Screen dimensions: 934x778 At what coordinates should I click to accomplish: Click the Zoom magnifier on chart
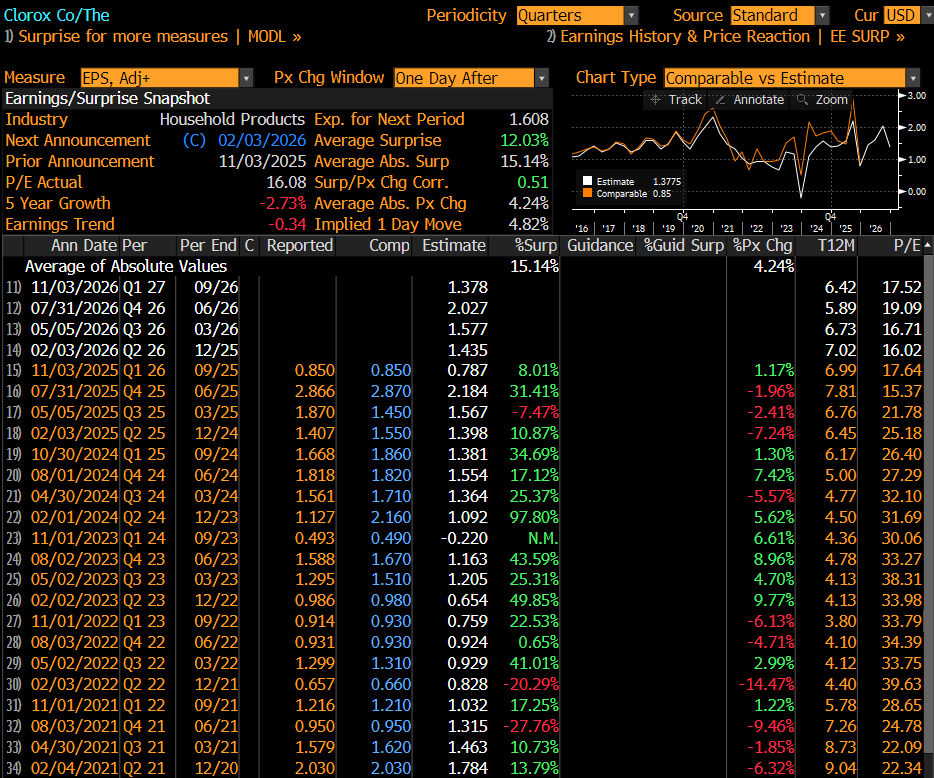[802, 99]
